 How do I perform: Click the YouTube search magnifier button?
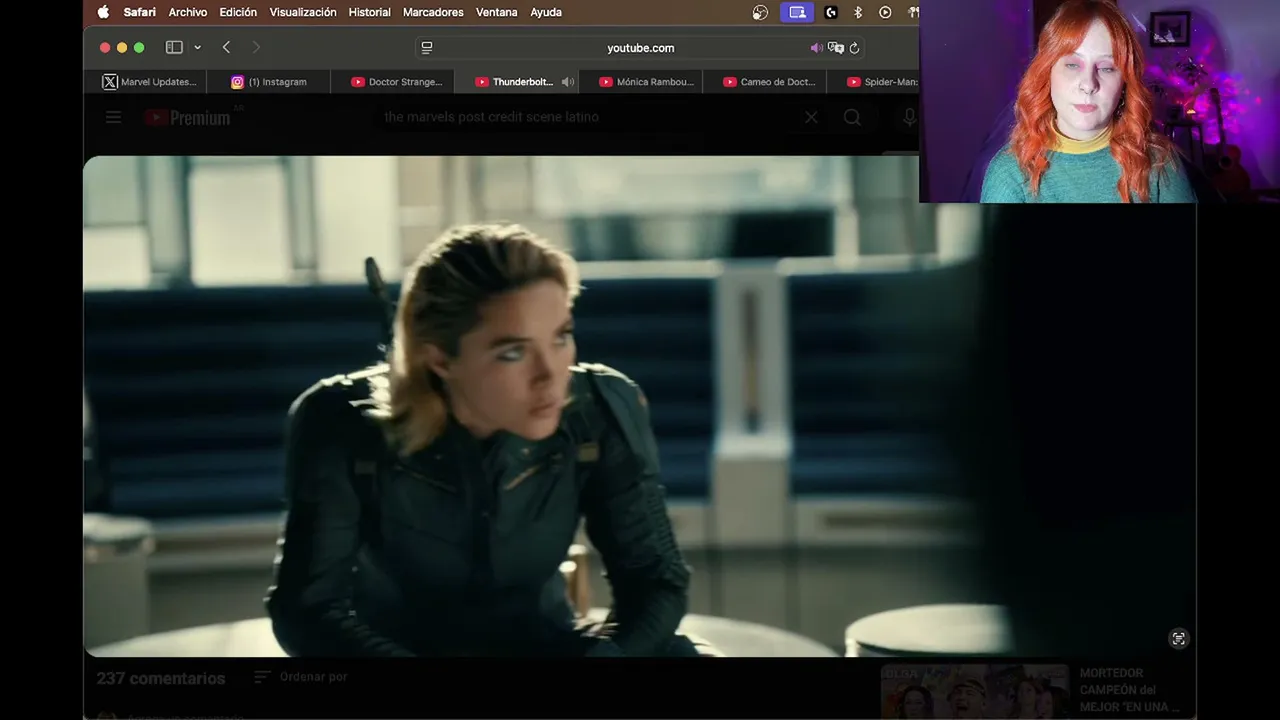(x=852, y=117)
